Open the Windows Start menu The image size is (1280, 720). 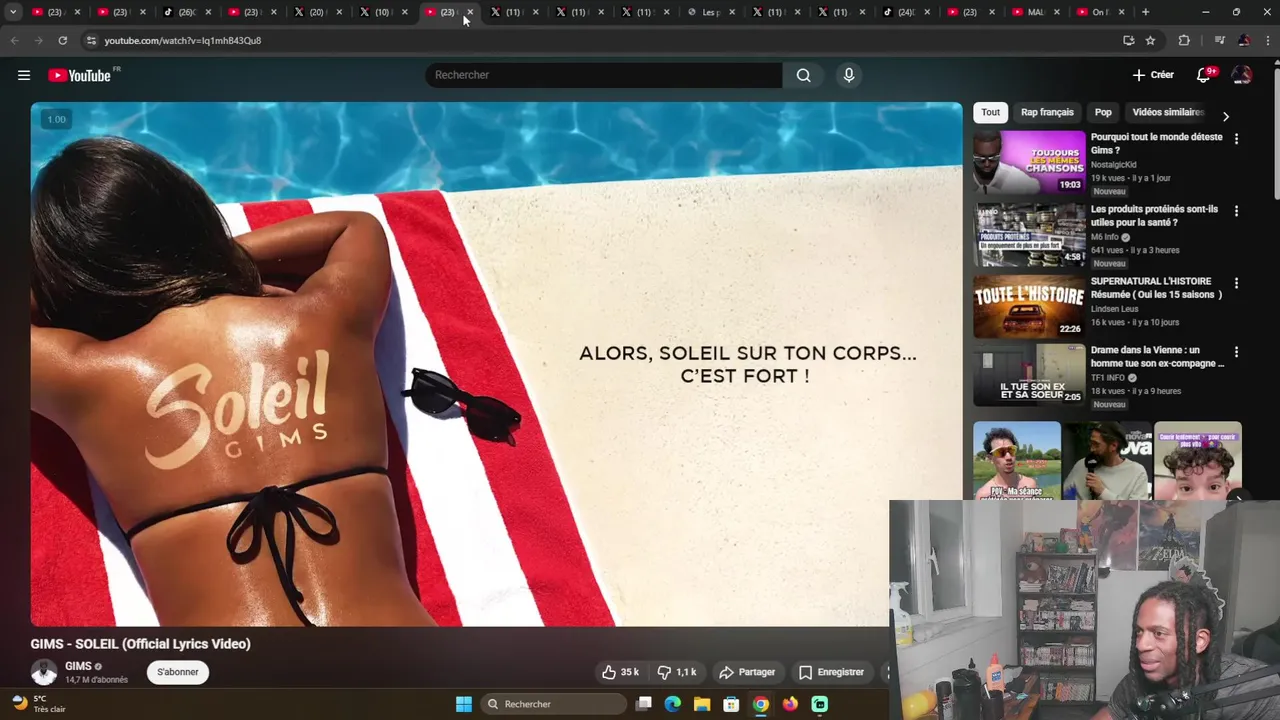click(464, 704)
